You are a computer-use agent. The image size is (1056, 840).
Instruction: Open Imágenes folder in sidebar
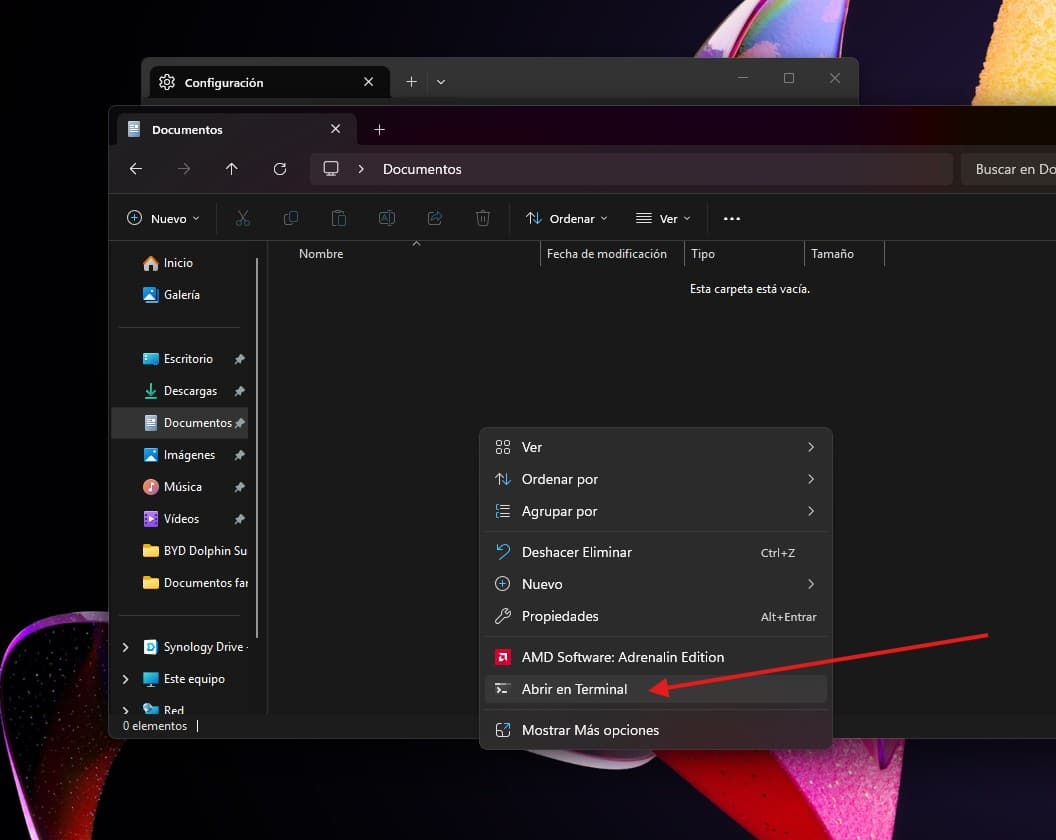180,455
